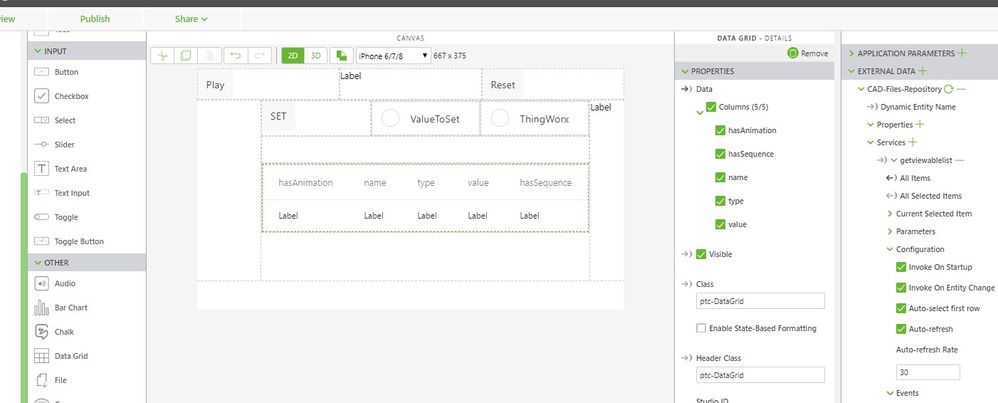Open the iPhone 6/7/8 device dropdown
998x403 pixels.
click(x=393, y=56)
